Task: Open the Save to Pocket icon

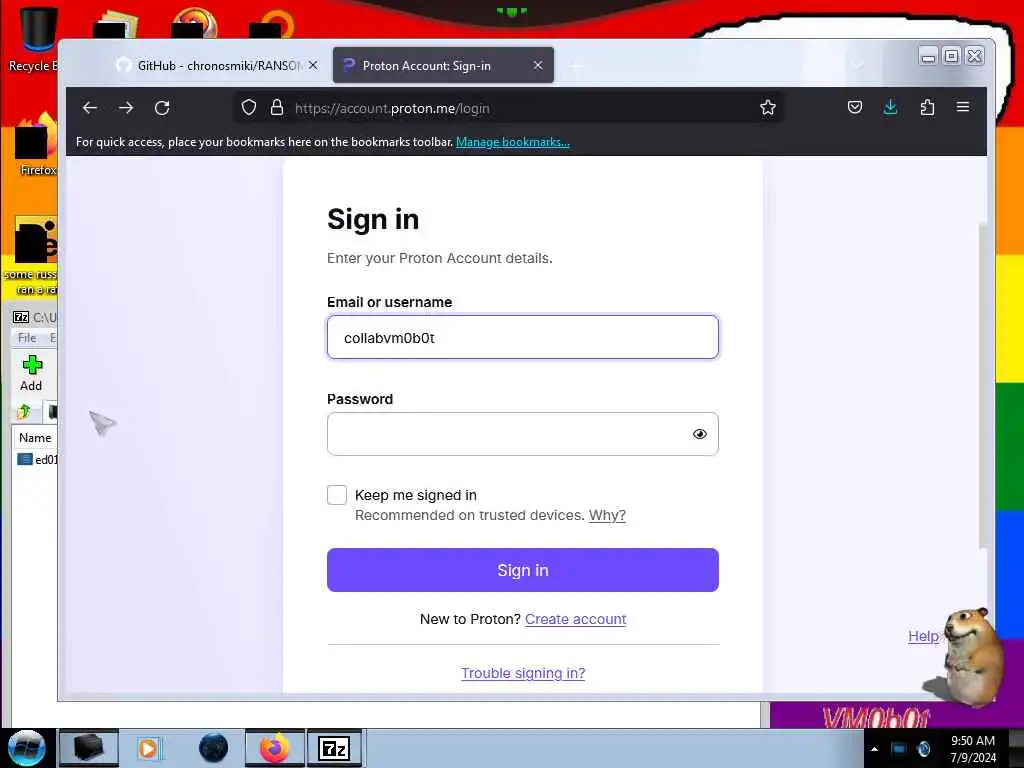Action: tap(855, 107)
